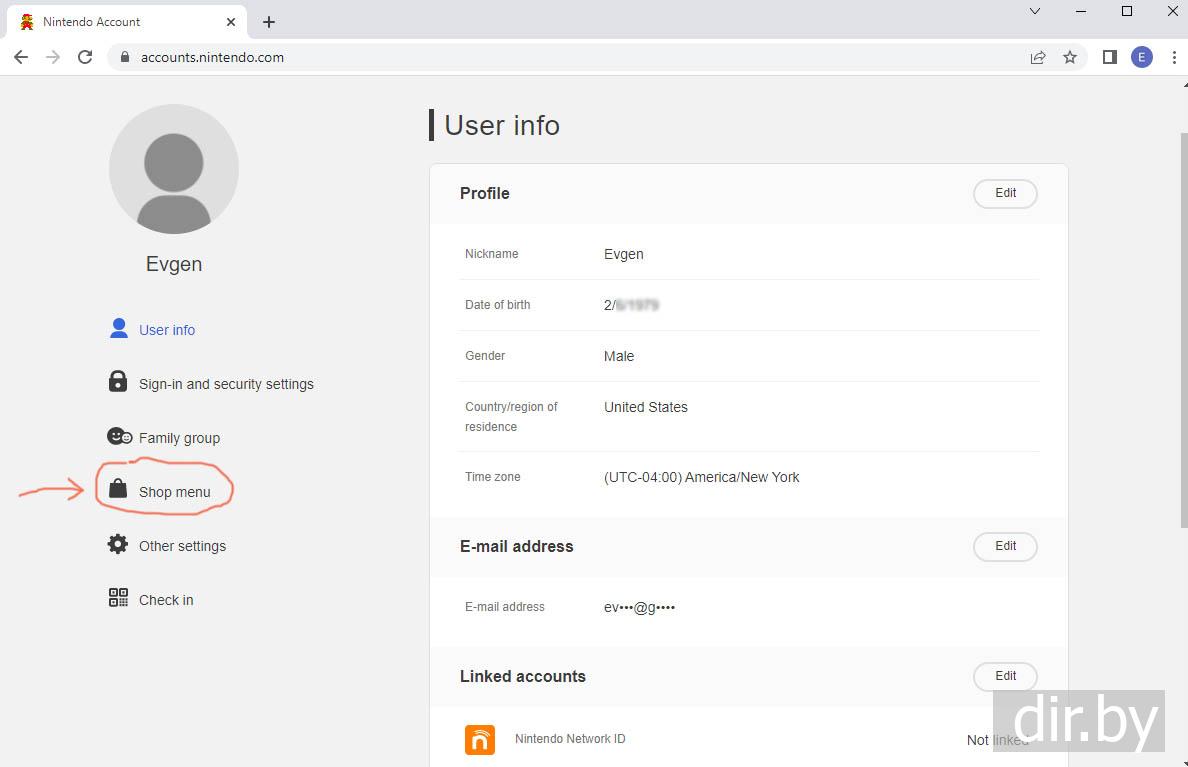1188x767 pixels.
Task: Click the Family group smiley faces icon
Action: pos(119,437)
